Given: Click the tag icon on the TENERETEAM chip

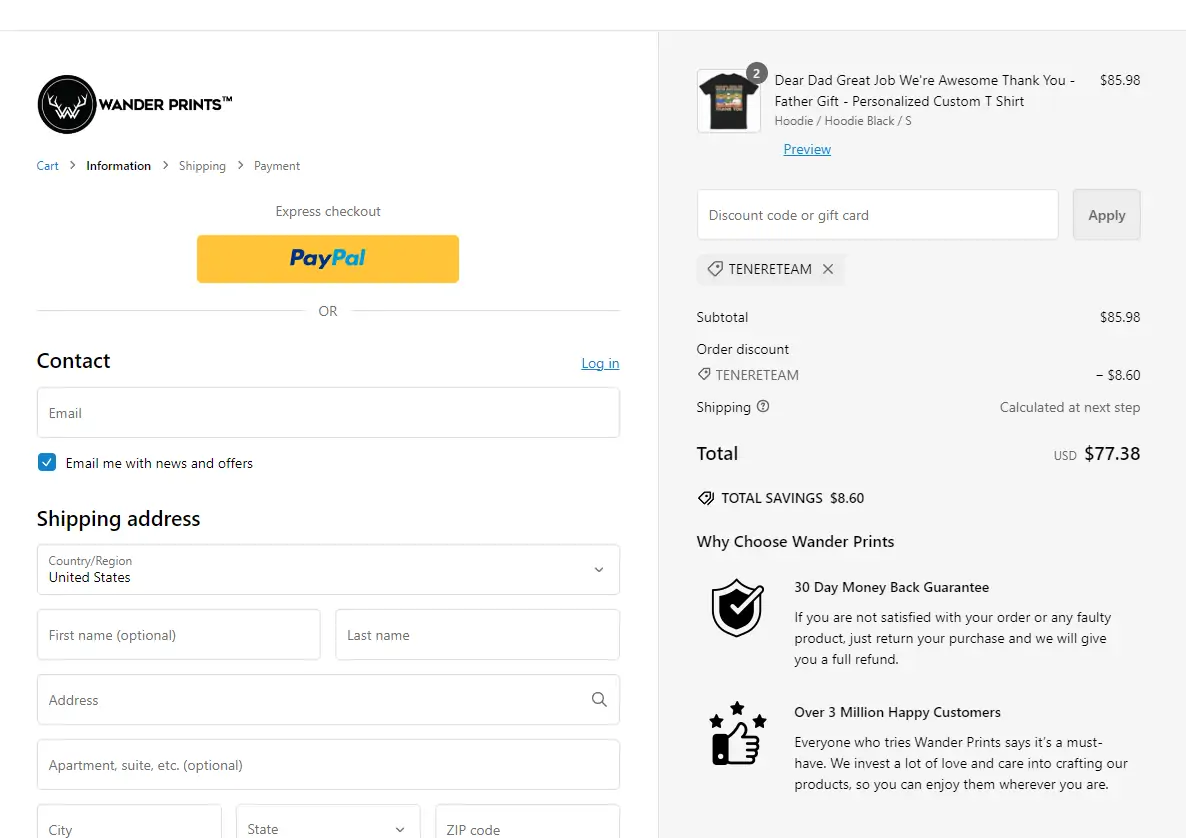Looking at the screenshot, I should coord(714,268).
